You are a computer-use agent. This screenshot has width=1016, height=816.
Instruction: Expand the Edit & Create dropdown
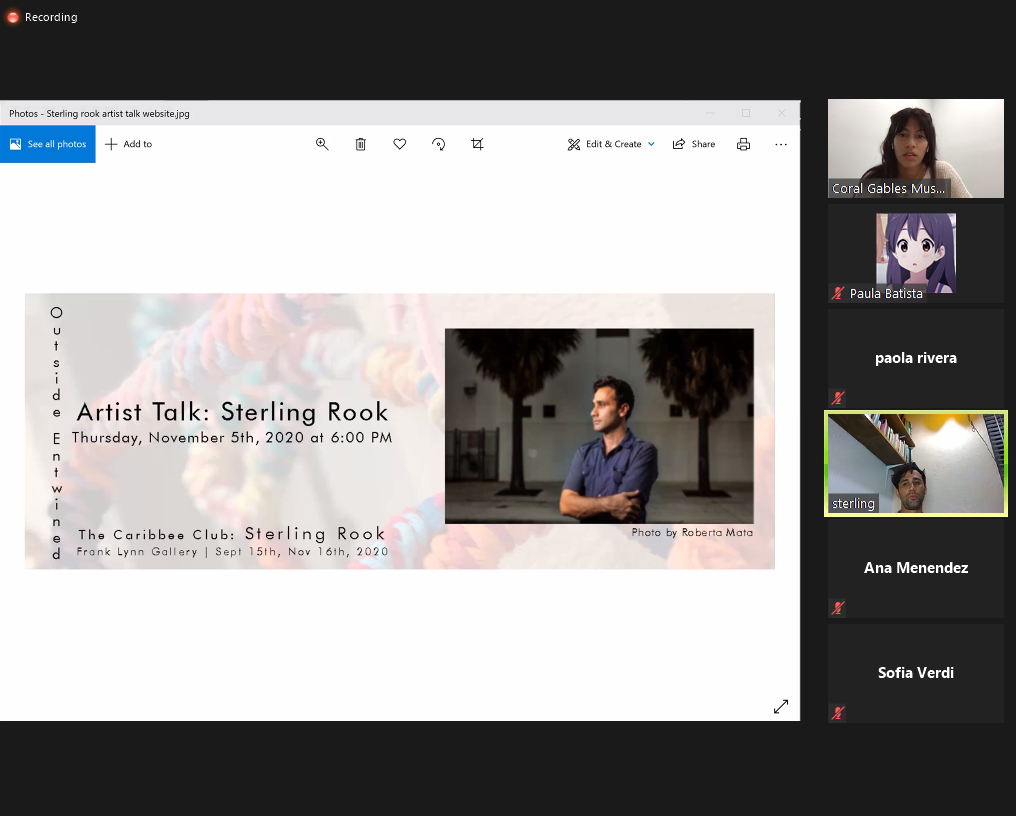pos(611,144)
